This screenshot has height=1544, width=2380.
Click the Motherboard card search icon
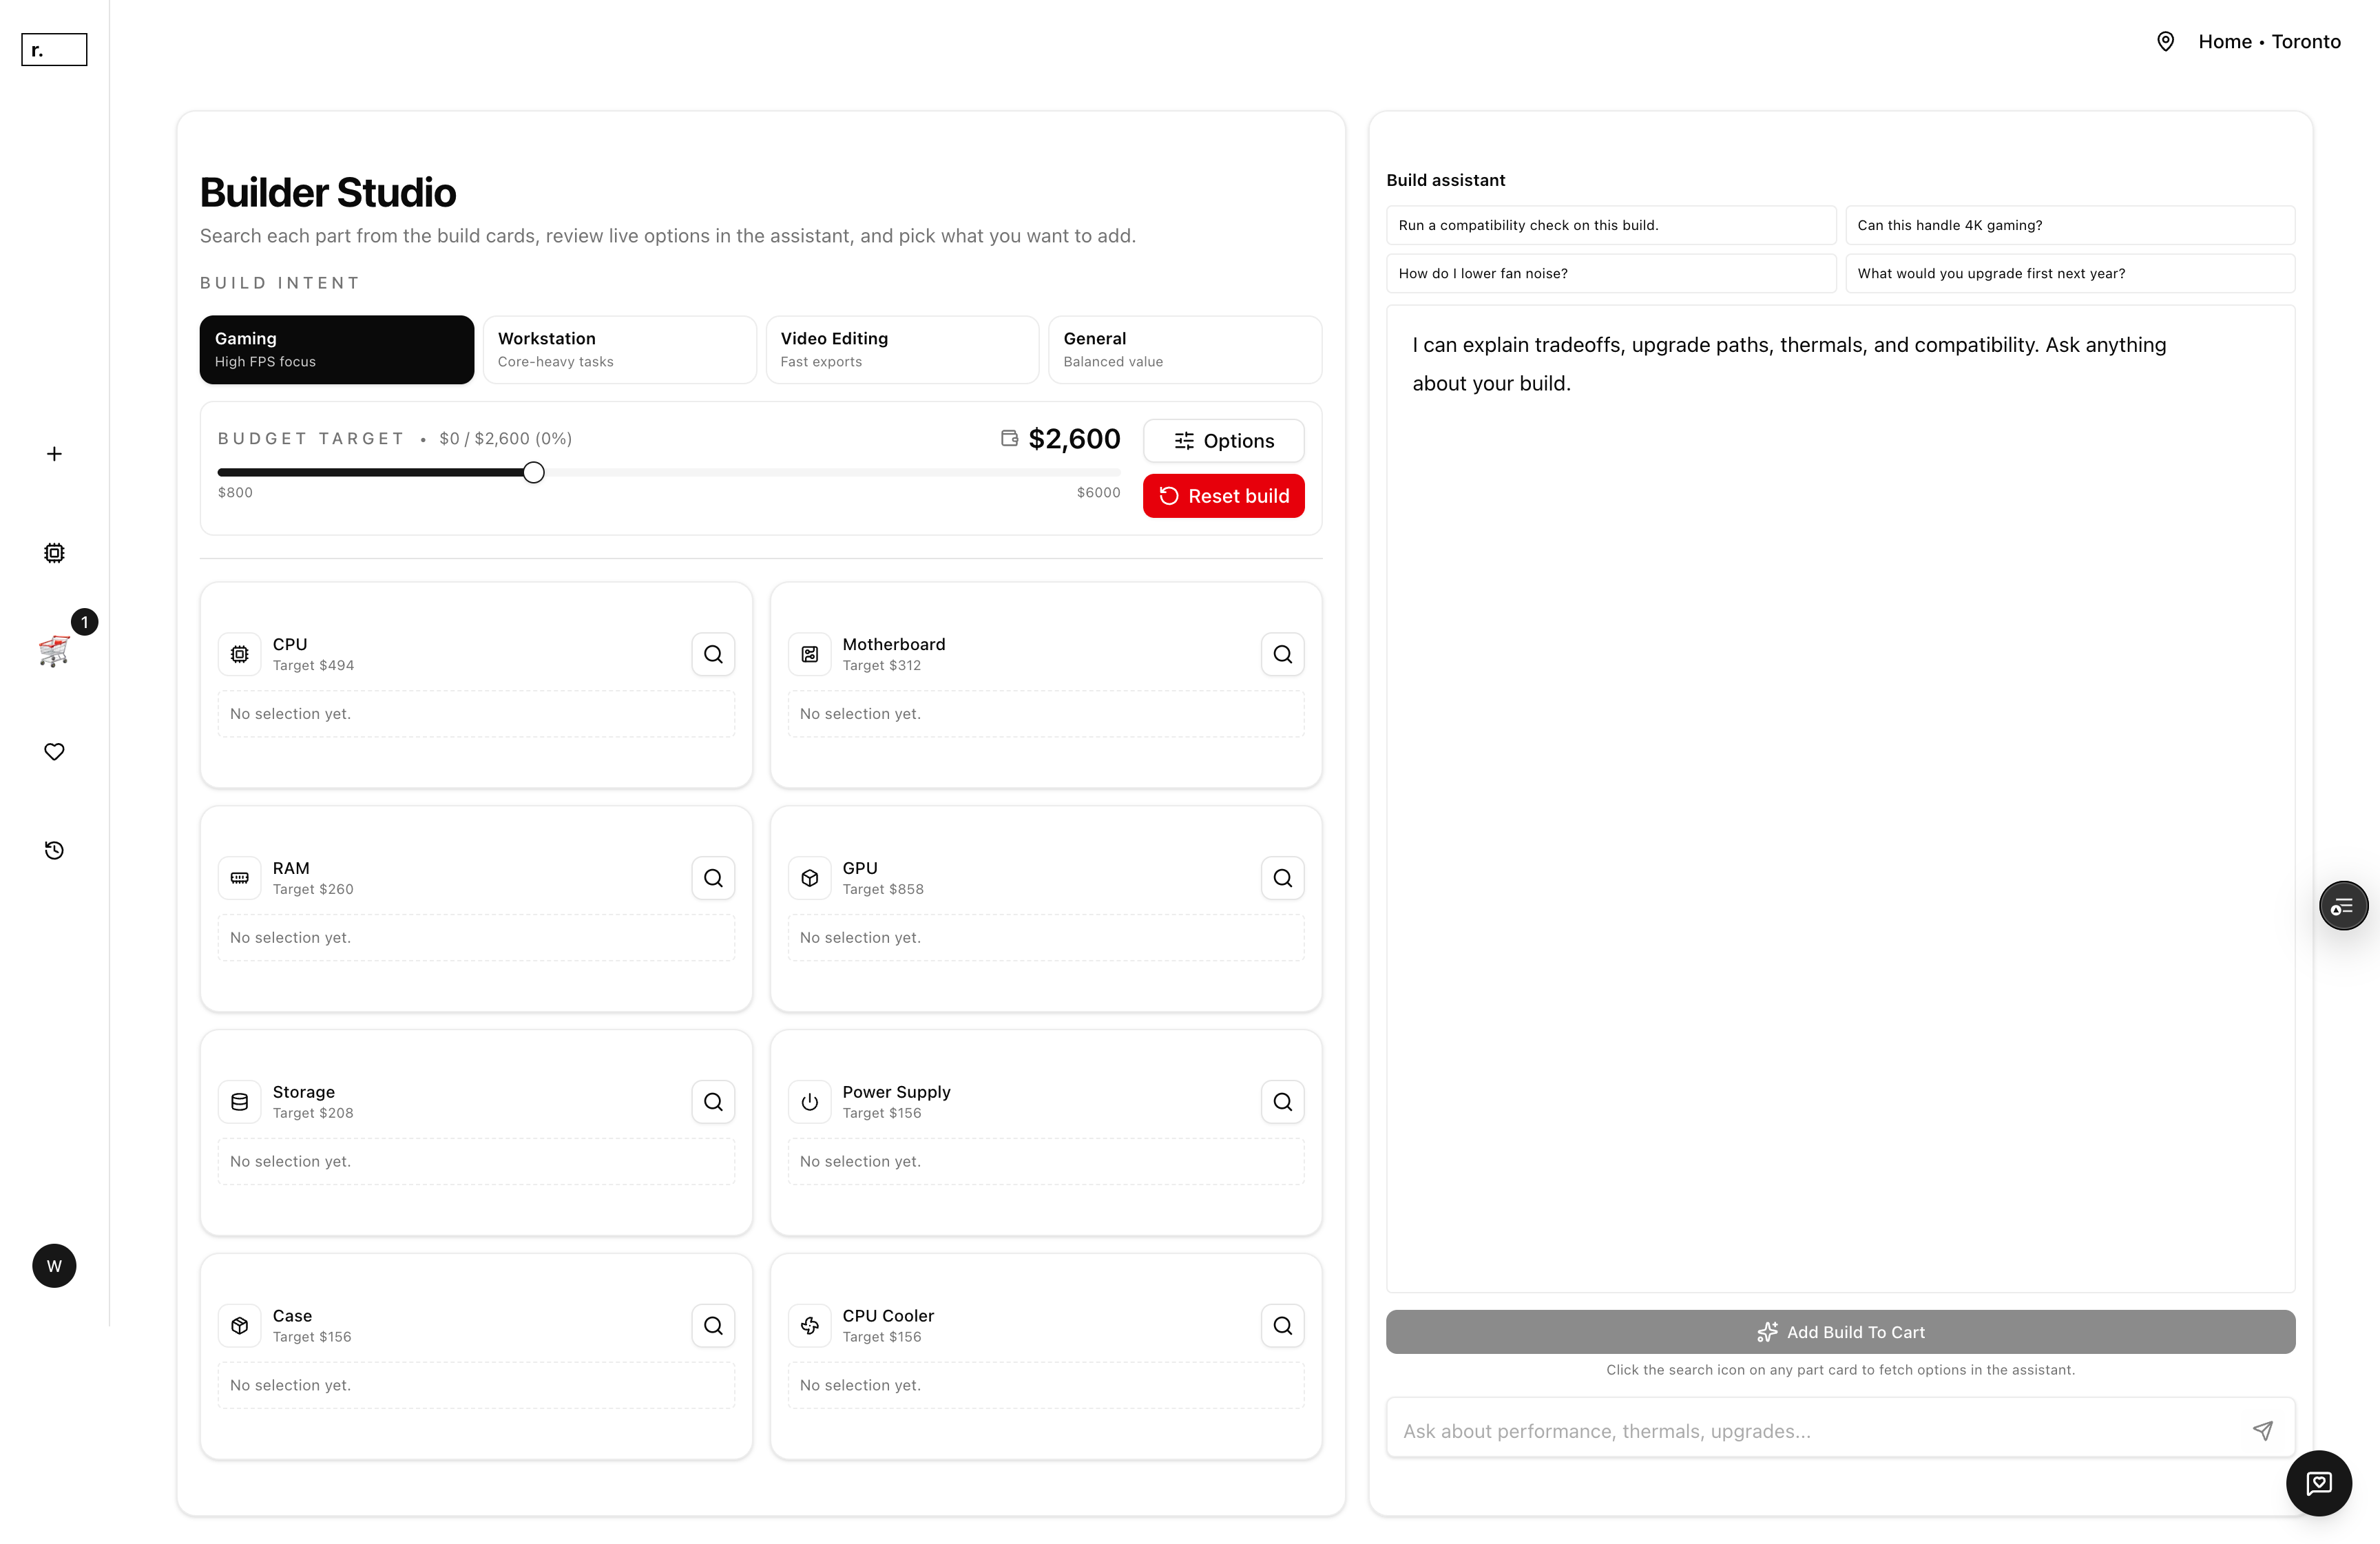[x=1283, y=653]
